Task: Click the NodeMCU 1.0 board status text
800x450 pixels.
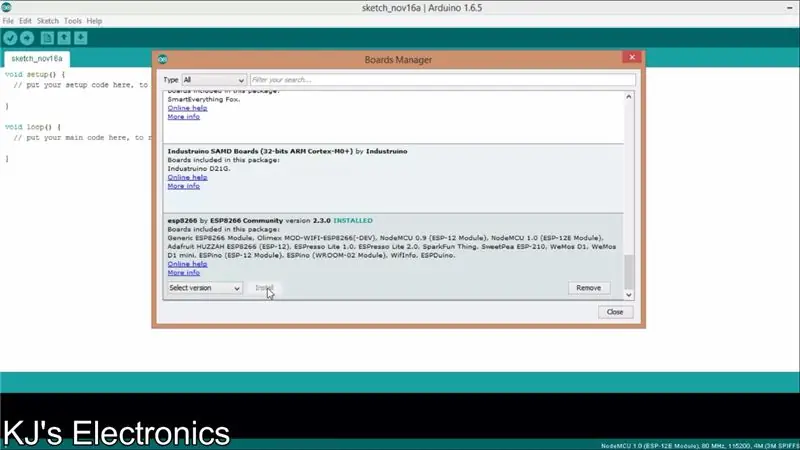Action: pyautogui.click(x=699, y=446)
